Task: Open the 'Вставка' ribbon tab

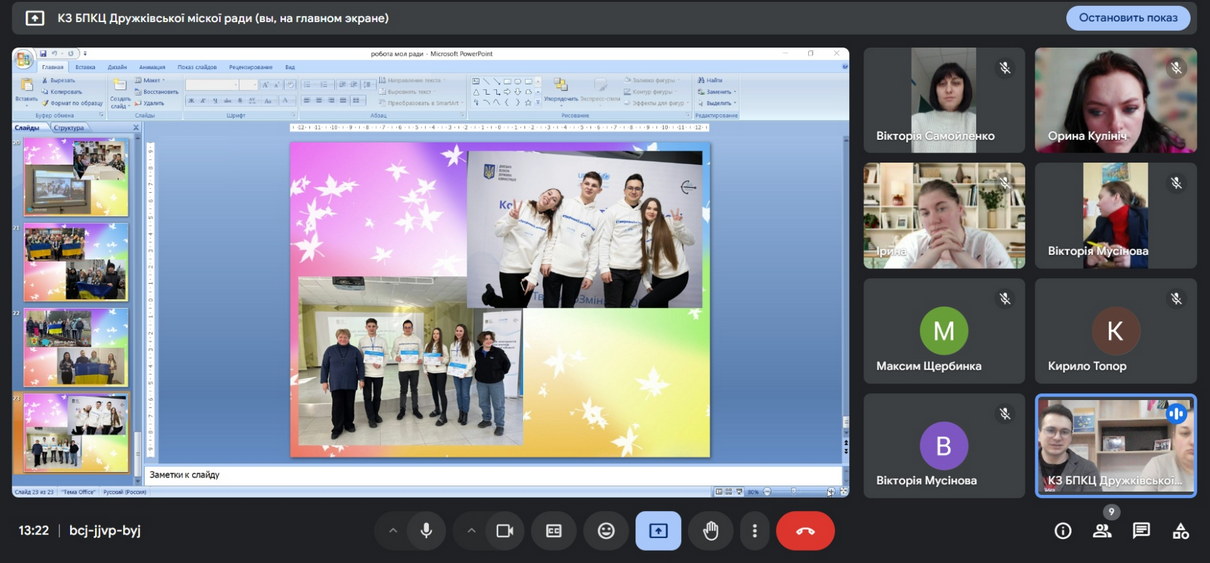Action: click(x=85, y=67)
